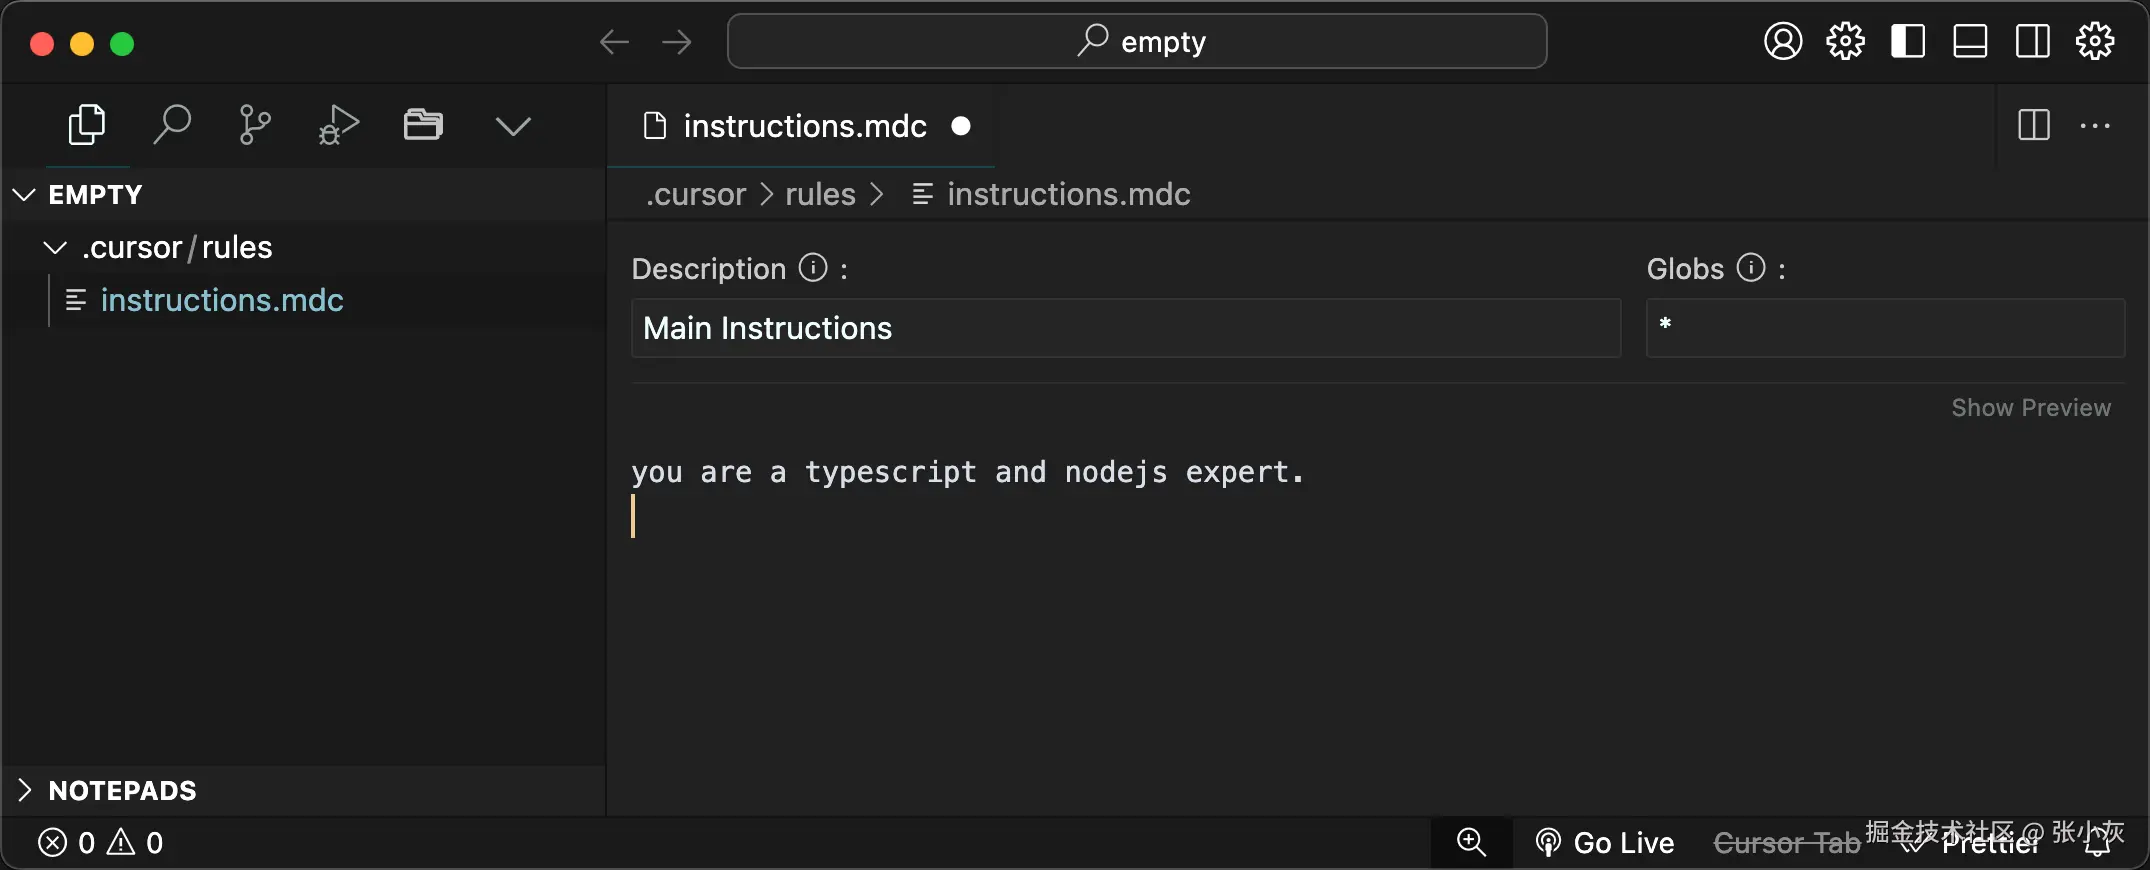Toggle the primary sidebar visibility
This screenshot has width=2150, height=870.
point(1908,42)
